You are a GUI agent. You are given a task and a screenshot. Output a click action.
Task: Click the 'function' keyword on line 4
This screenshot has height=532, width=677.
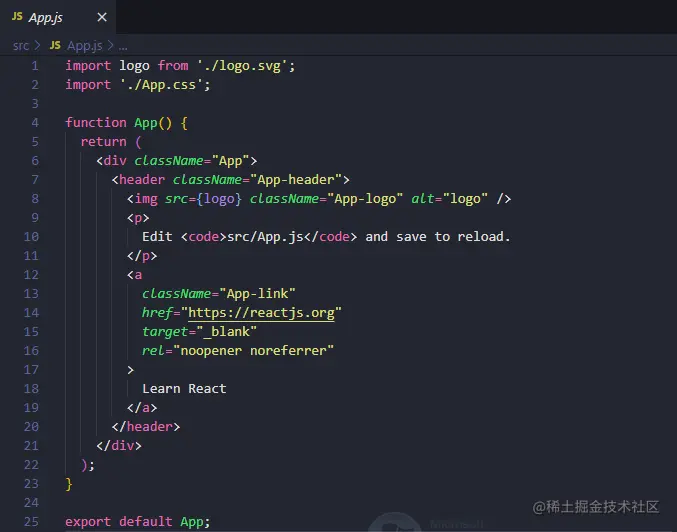pos(96,123)
